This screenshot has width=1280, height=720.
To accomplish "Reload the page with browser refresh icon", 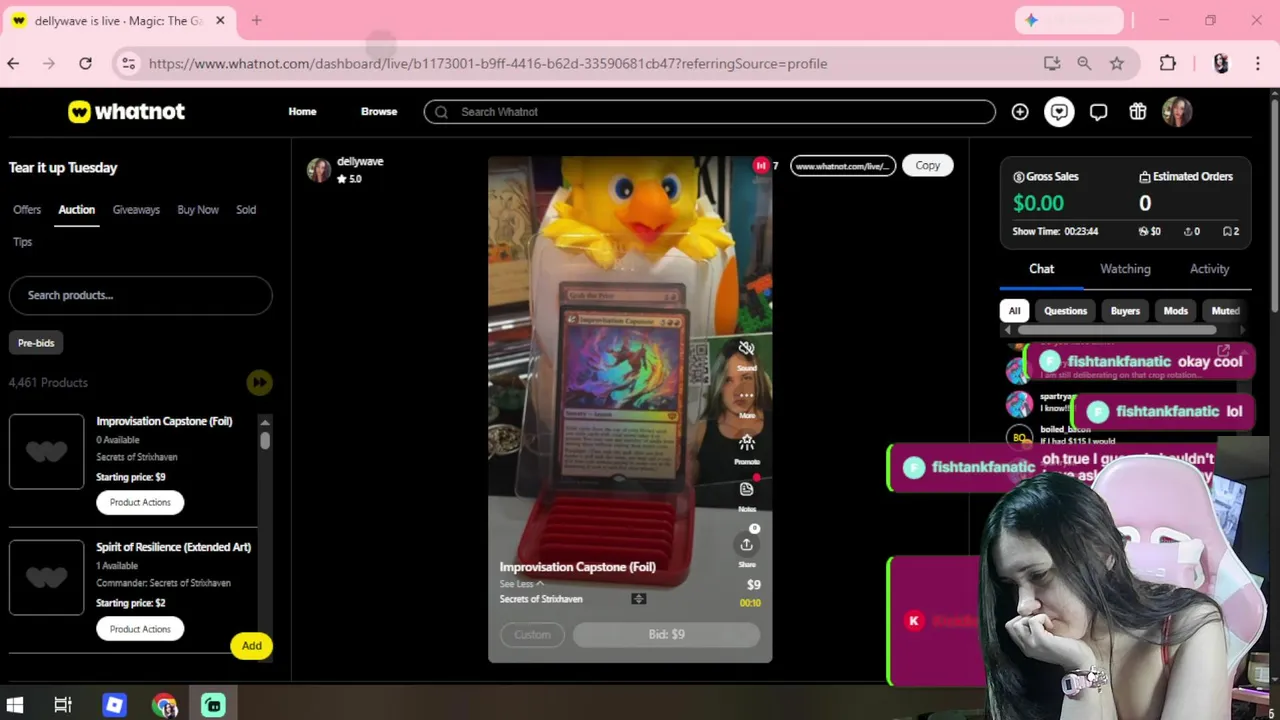I will [86, 63].
